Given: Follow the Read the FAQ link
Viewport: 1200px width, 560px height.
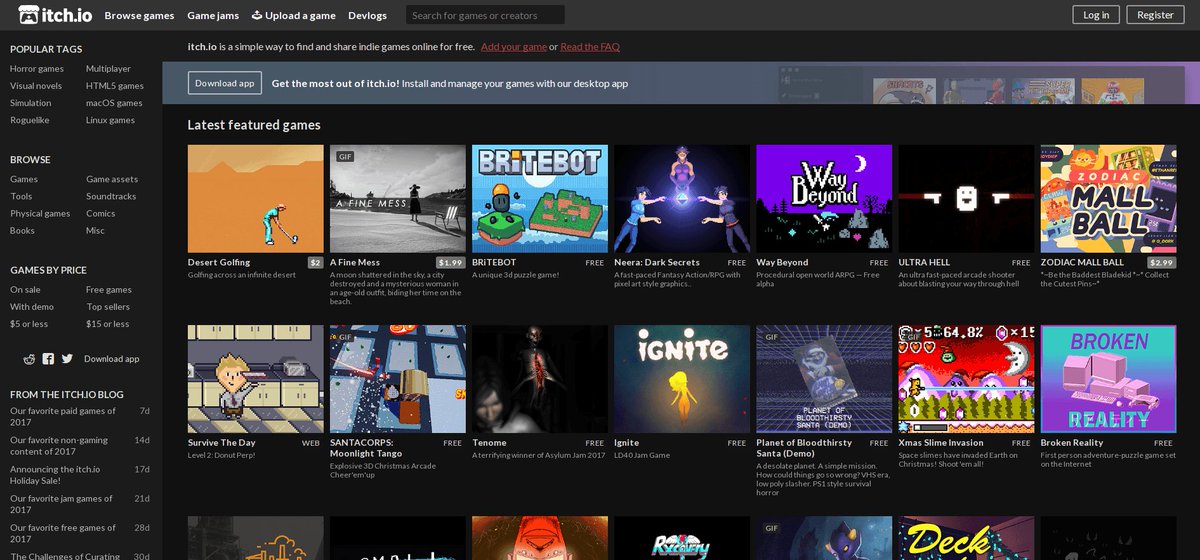Looking at the screenshot, I should tap(590, 47).
